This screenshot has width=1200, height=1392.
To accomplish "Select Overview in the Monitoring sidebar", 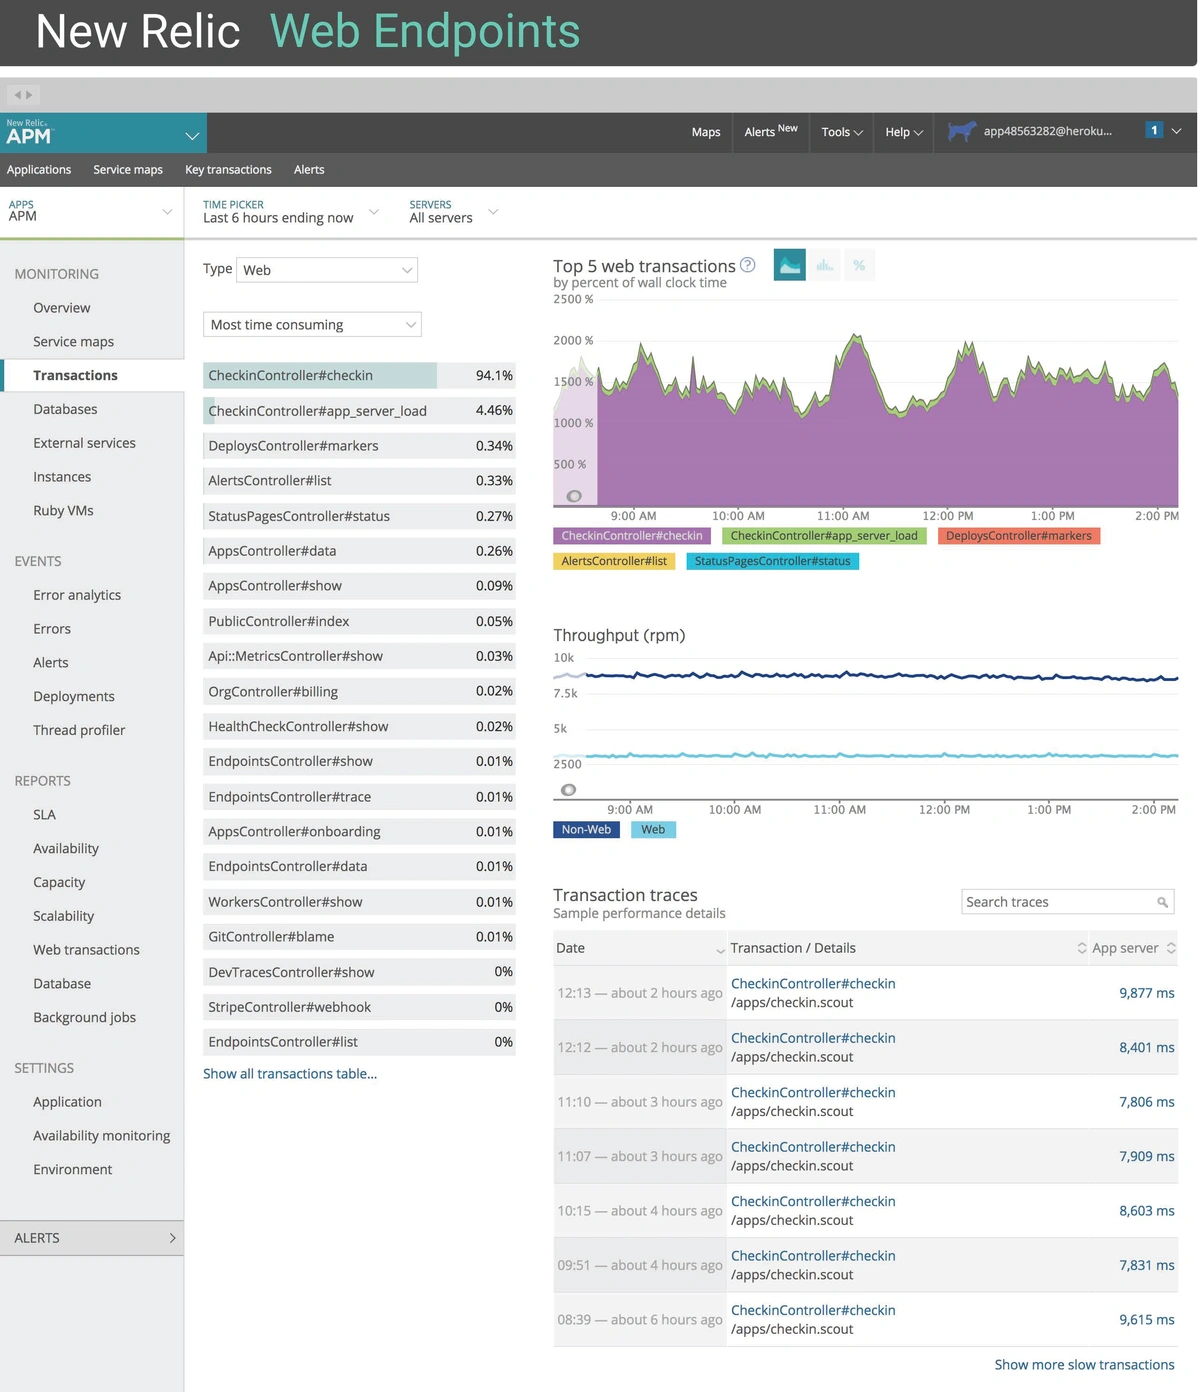I will (x=62, y=308).
